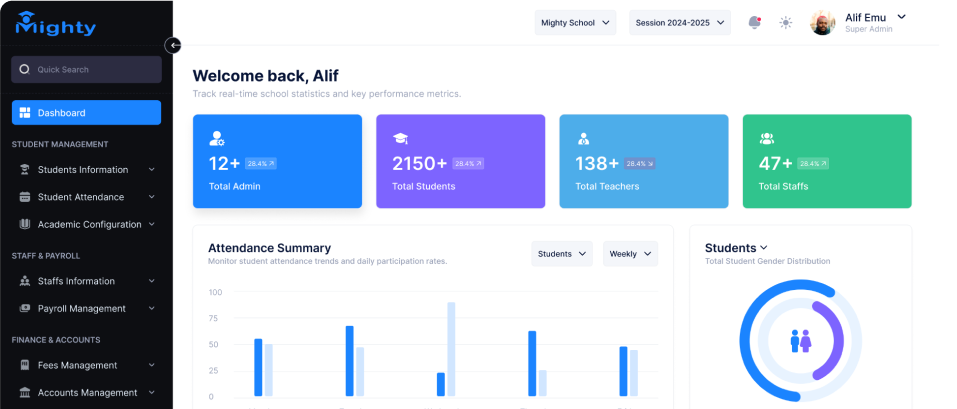Click the gender icon in donut chart
This screenshot has width=957, height=409.
pyautogui.click(x=801, y=341)
